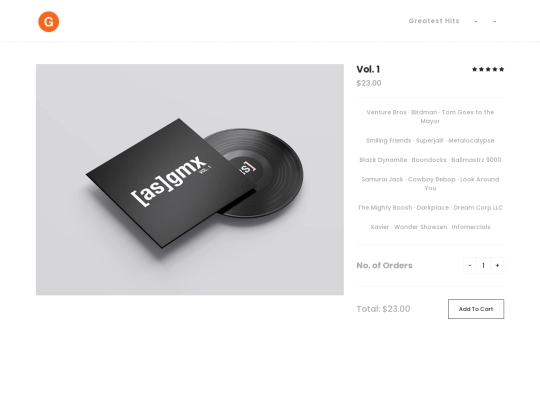Decrease order quantity with minus button
This screenshot has width=540, height=405.
[x=470, y=265]
